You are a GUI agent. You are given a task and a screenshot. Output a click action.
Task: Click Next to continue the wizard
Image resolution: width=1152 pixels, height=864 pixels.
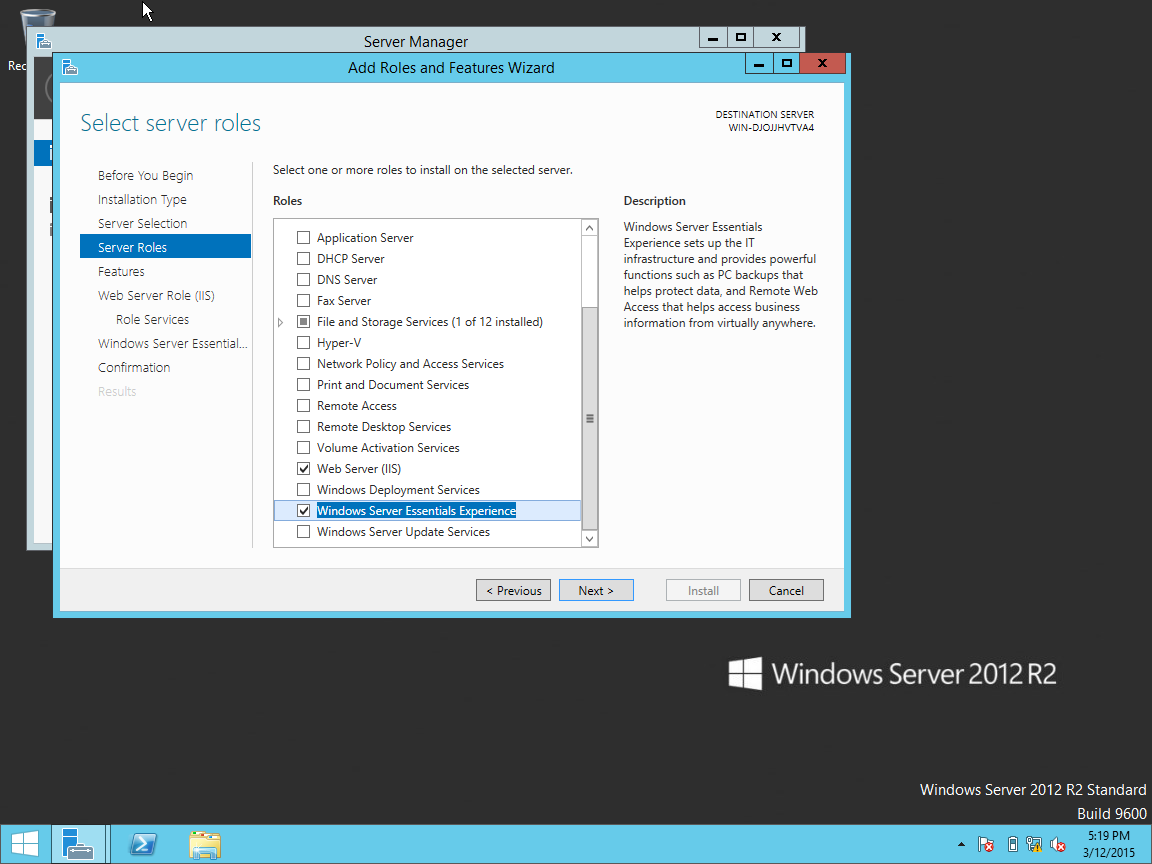click(596, 590)
